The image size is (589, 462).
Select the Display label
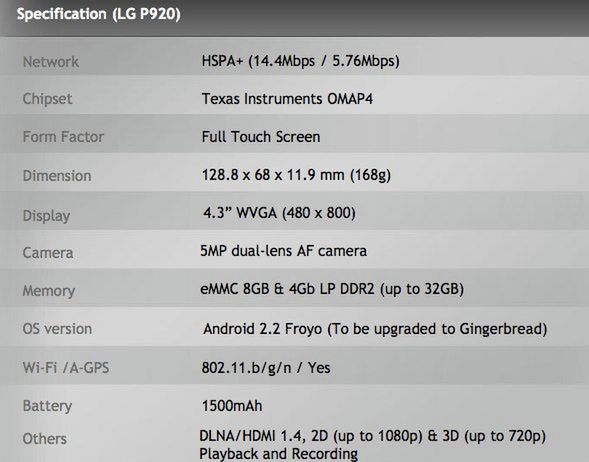coord(46,216)
